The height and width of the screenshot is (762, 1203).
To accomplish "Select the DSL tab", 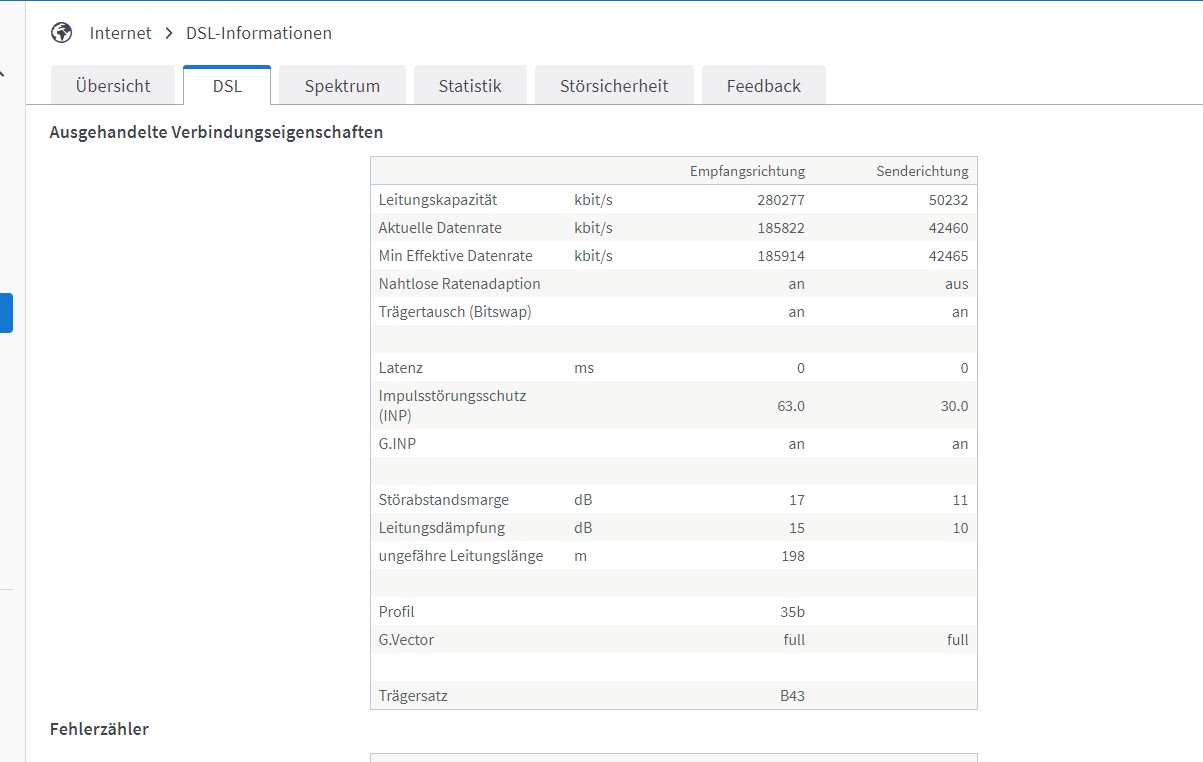I will point(227,86).
